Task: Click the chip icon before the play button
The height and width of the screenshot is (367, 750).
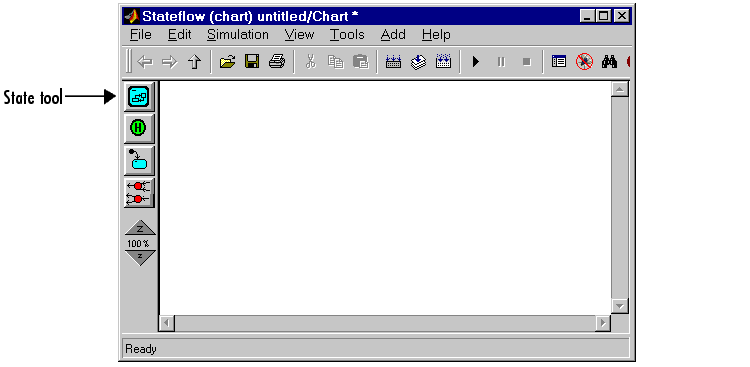Action: (443, 62)
